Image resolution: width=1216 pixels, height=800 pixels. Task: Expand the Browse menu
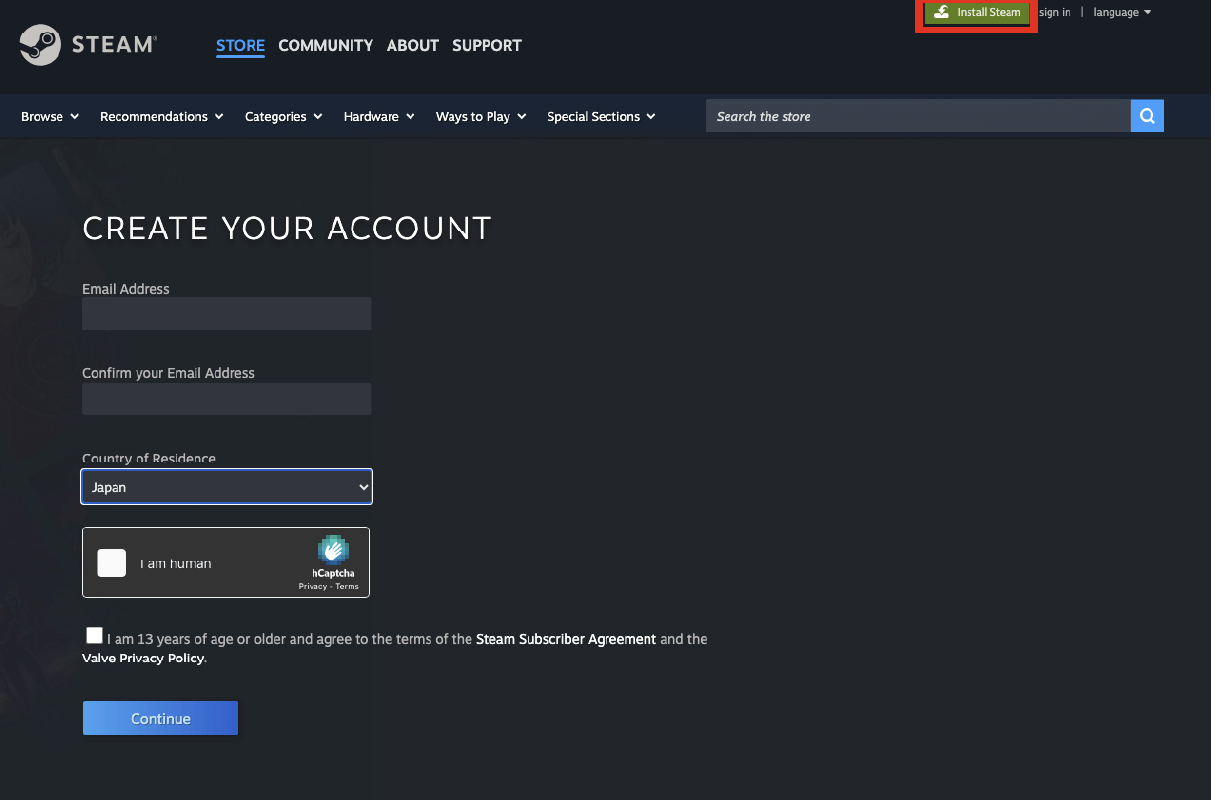pyautogui.click(x=49, y=117)
